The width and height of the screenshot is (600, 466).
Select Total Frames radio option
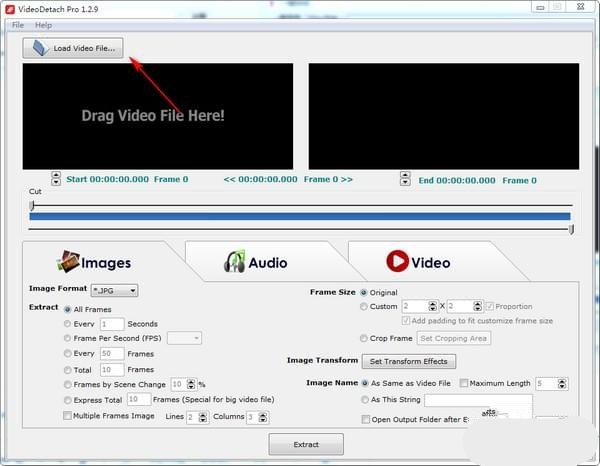[x=67, y=370]
